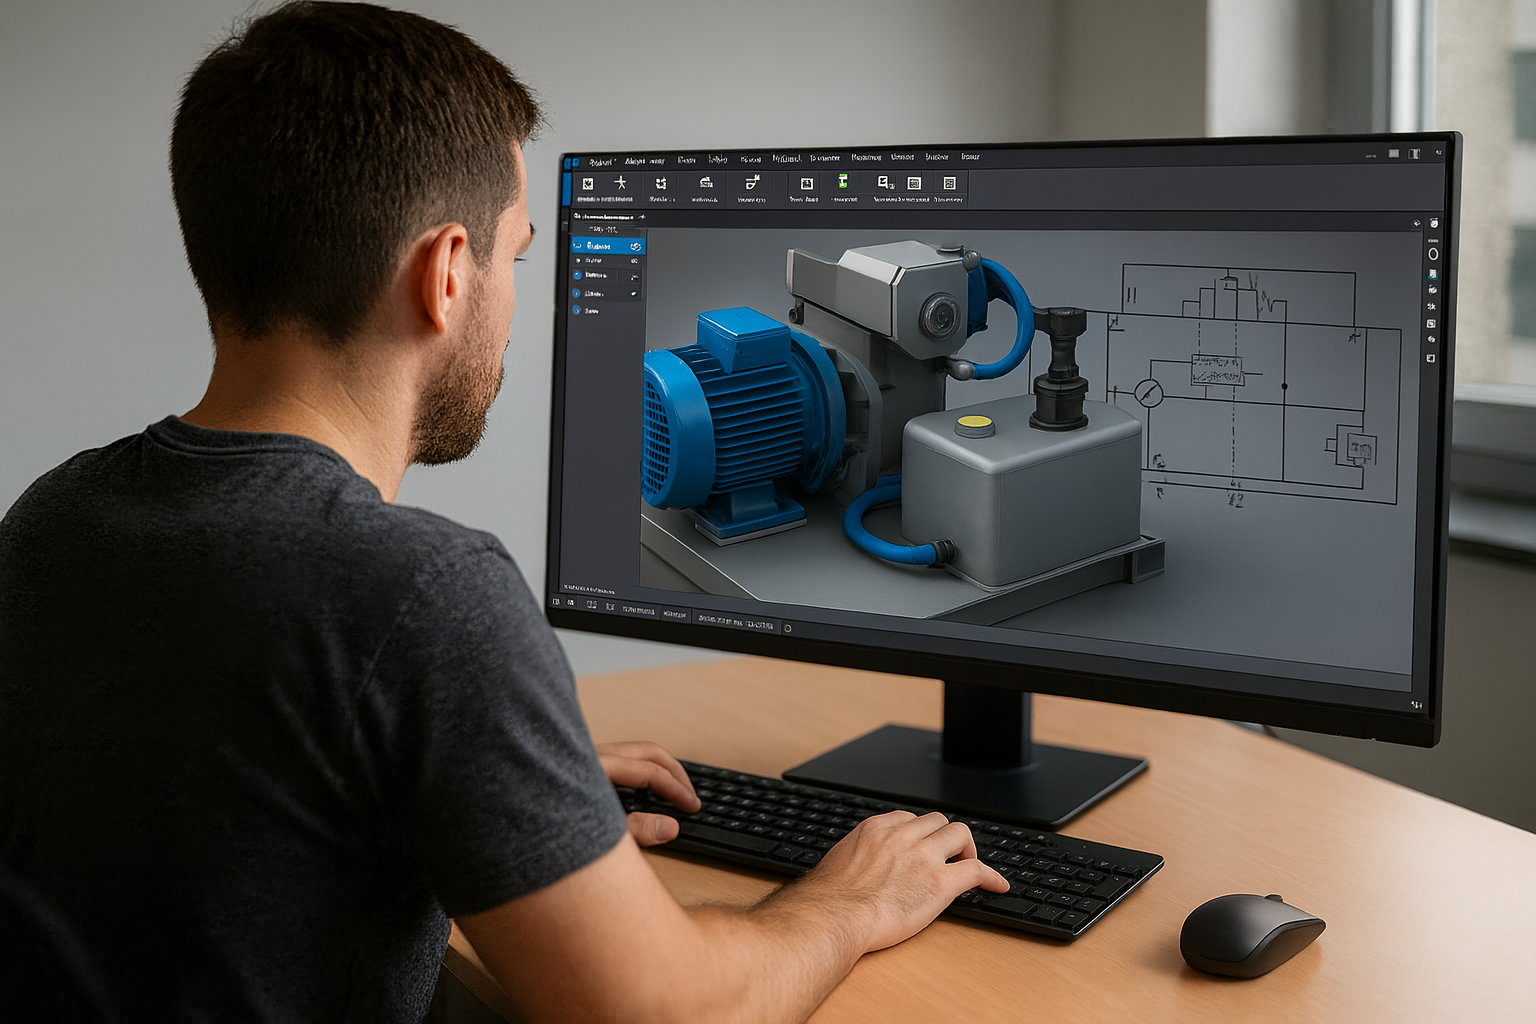This screenshot has height=1024, width=1536.
Task: Open the collapsed field above the model tree
Action: click(603, 230)
